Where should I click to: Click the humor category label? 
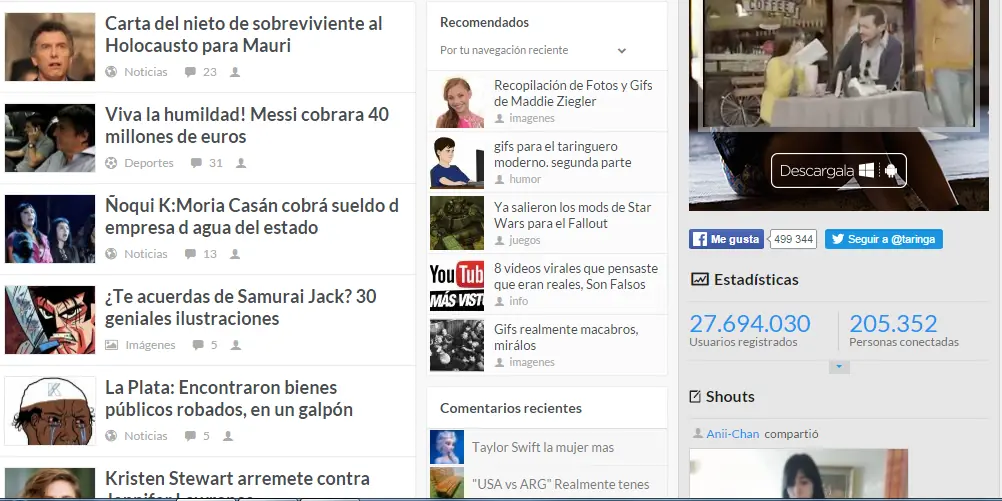(x=525, y=180)
